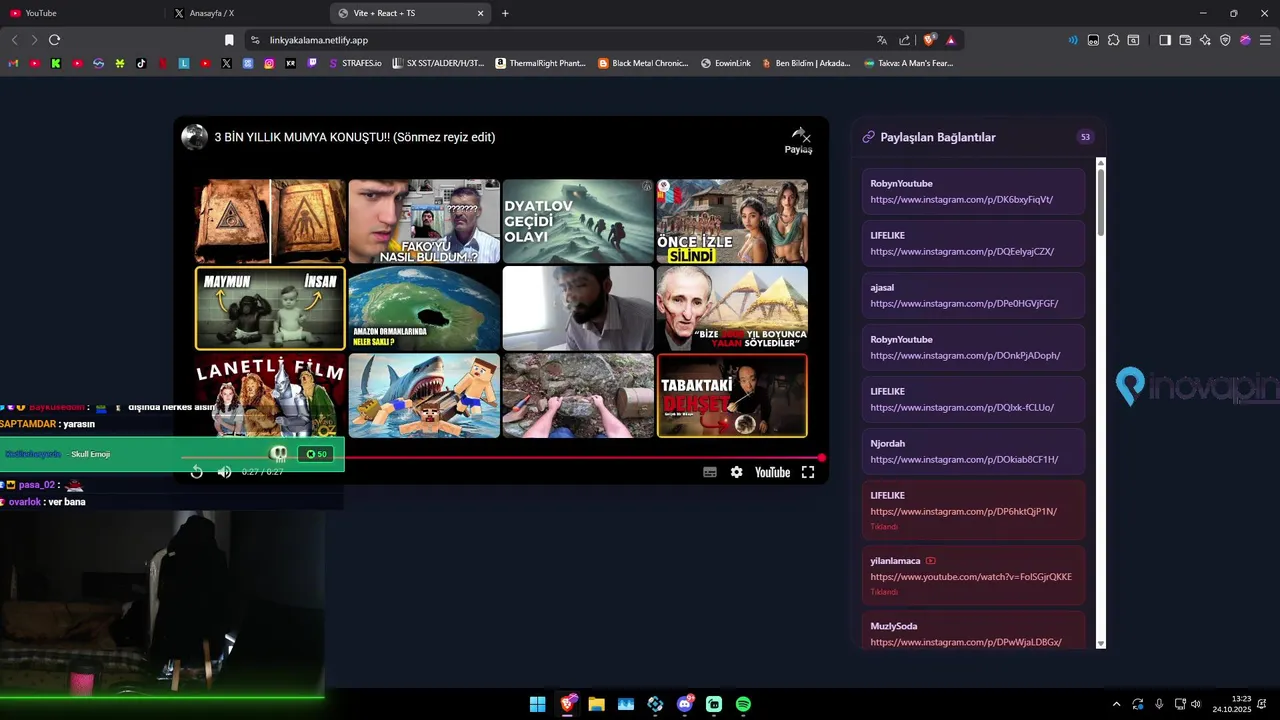Open RobynYoutube's DK6bxyFiqVt Instagram link
This screenshot has width=1280, height=720.
[x=961, y=200]
